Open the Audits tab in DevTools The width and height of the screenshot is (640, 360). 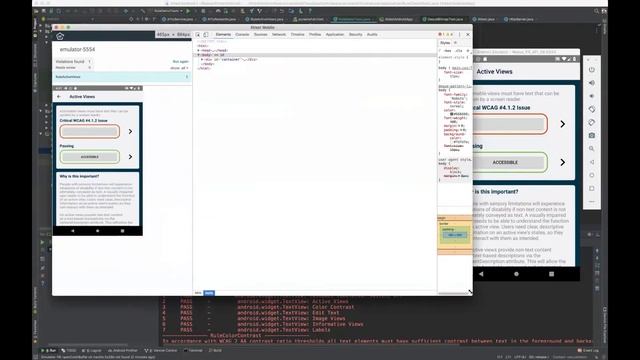372,35
